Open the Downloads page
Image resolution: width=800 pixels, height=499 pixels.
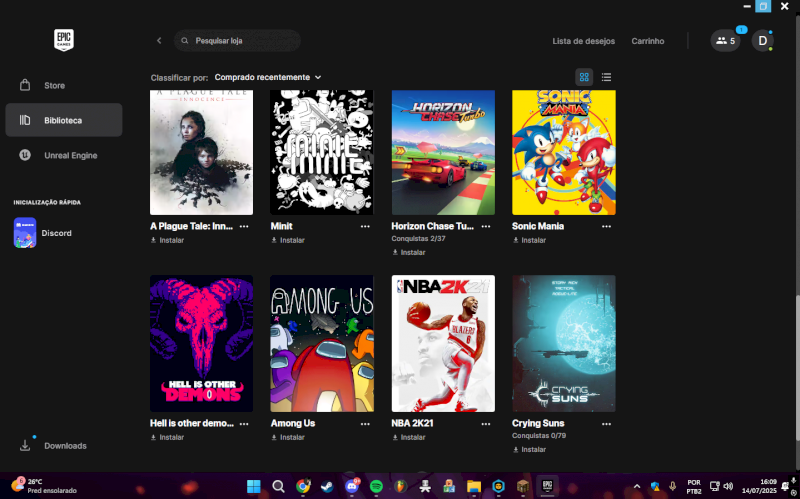pyautogui.click(x=53, y=445)
